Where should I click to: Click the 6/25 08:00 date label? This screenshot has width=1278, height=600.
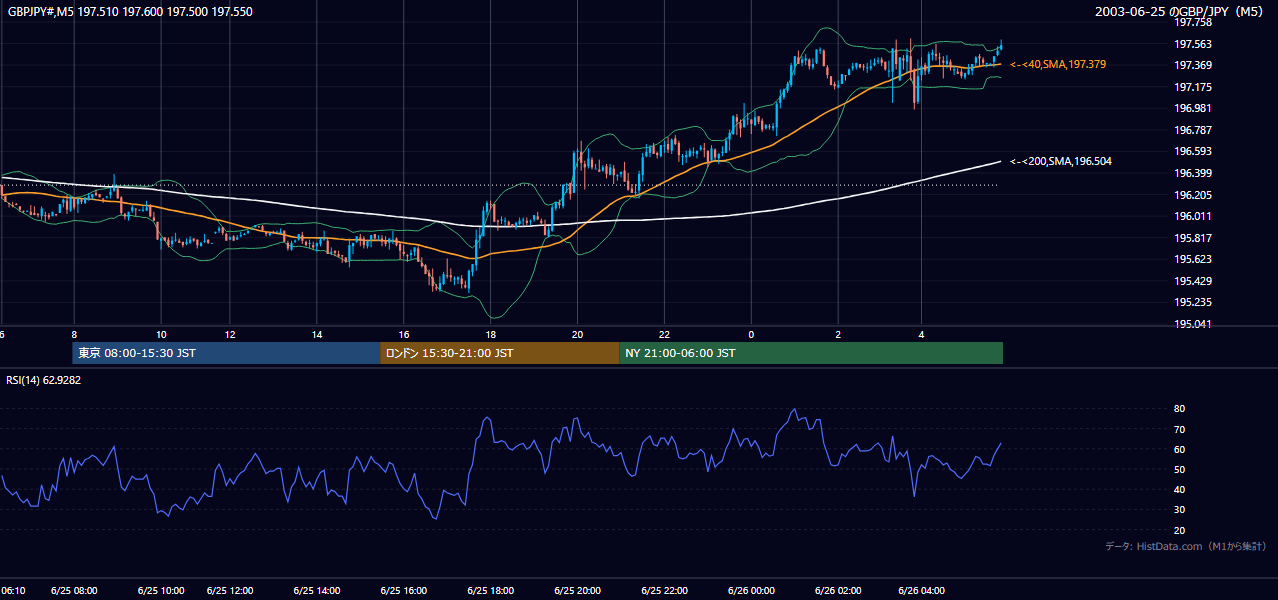75,591
